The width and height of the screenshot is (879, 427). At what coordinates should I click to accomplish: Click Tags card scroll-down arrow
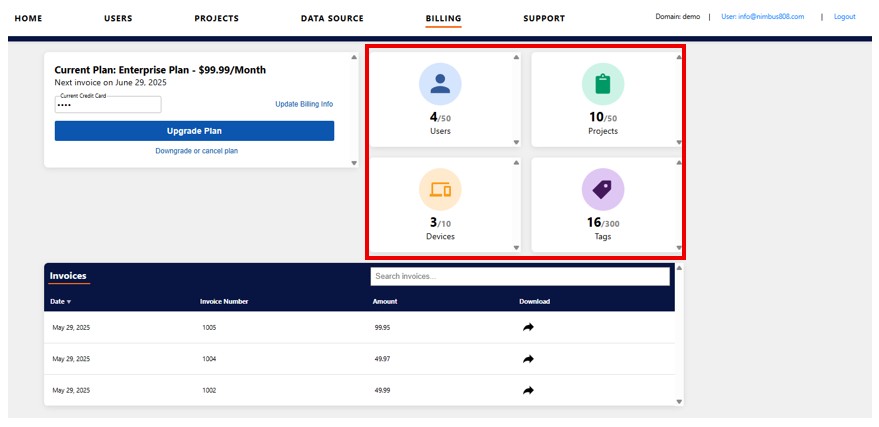[x=679, y=248]
